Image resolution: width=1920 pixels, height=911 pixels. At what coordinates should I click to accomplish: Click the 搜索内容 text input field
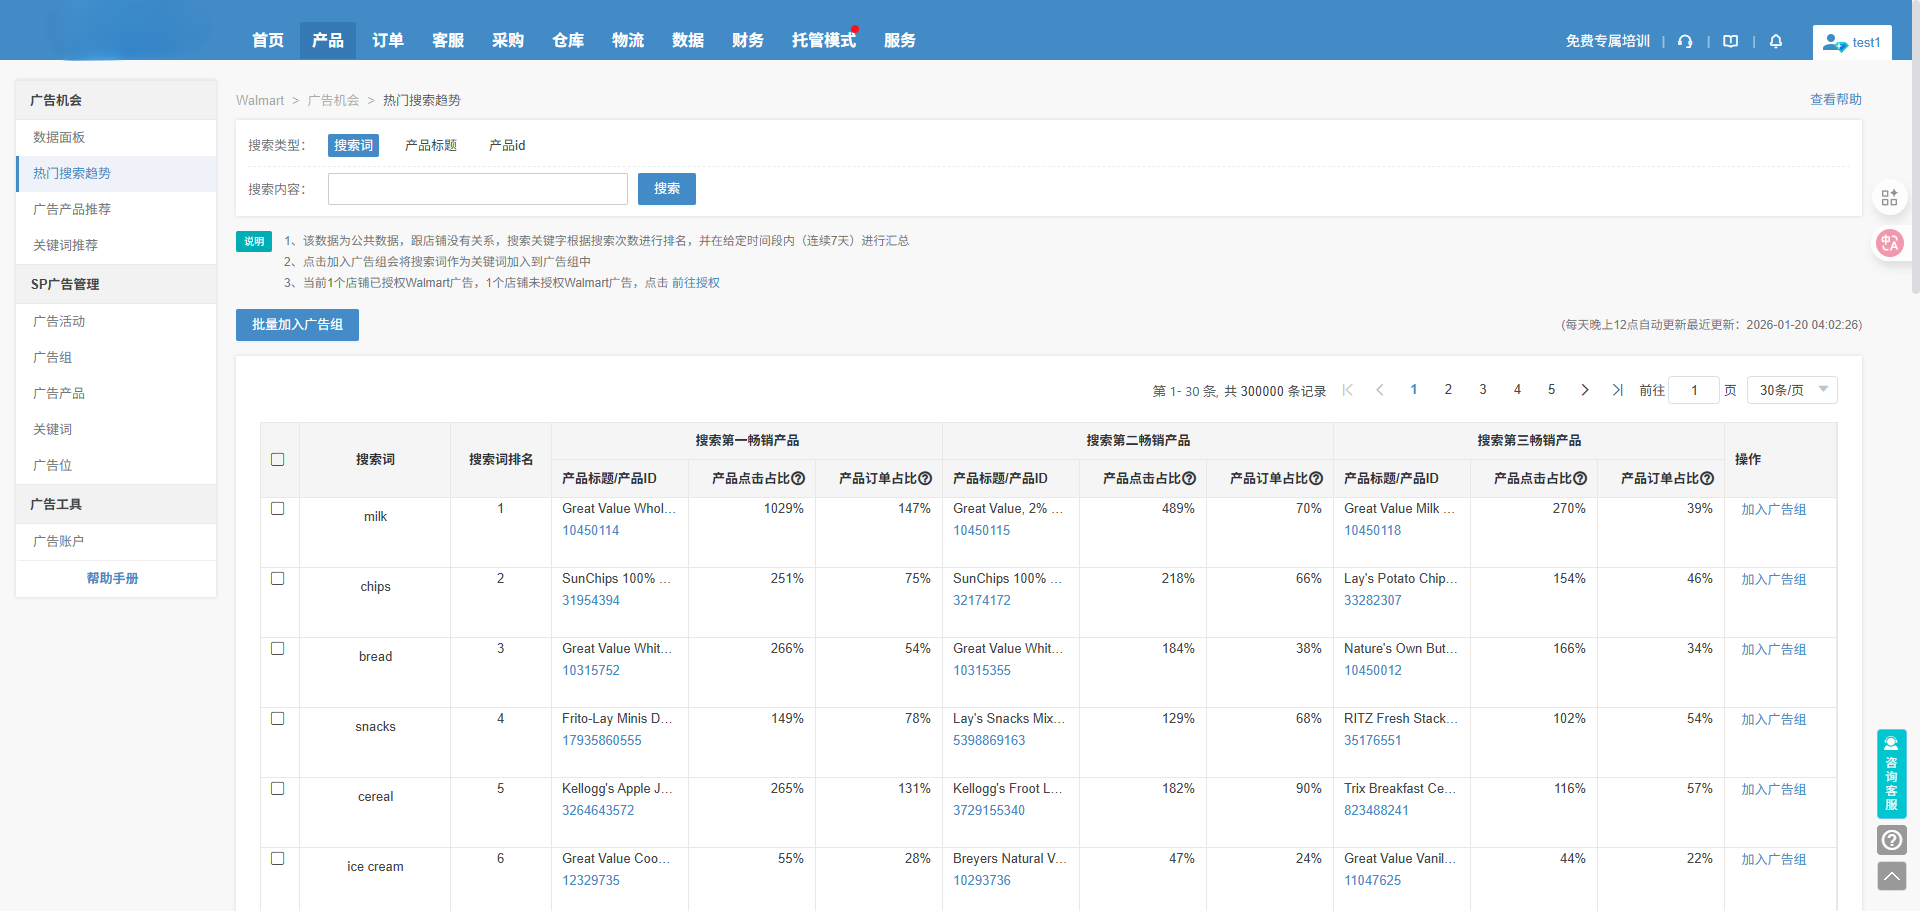[x=478, y=189]
